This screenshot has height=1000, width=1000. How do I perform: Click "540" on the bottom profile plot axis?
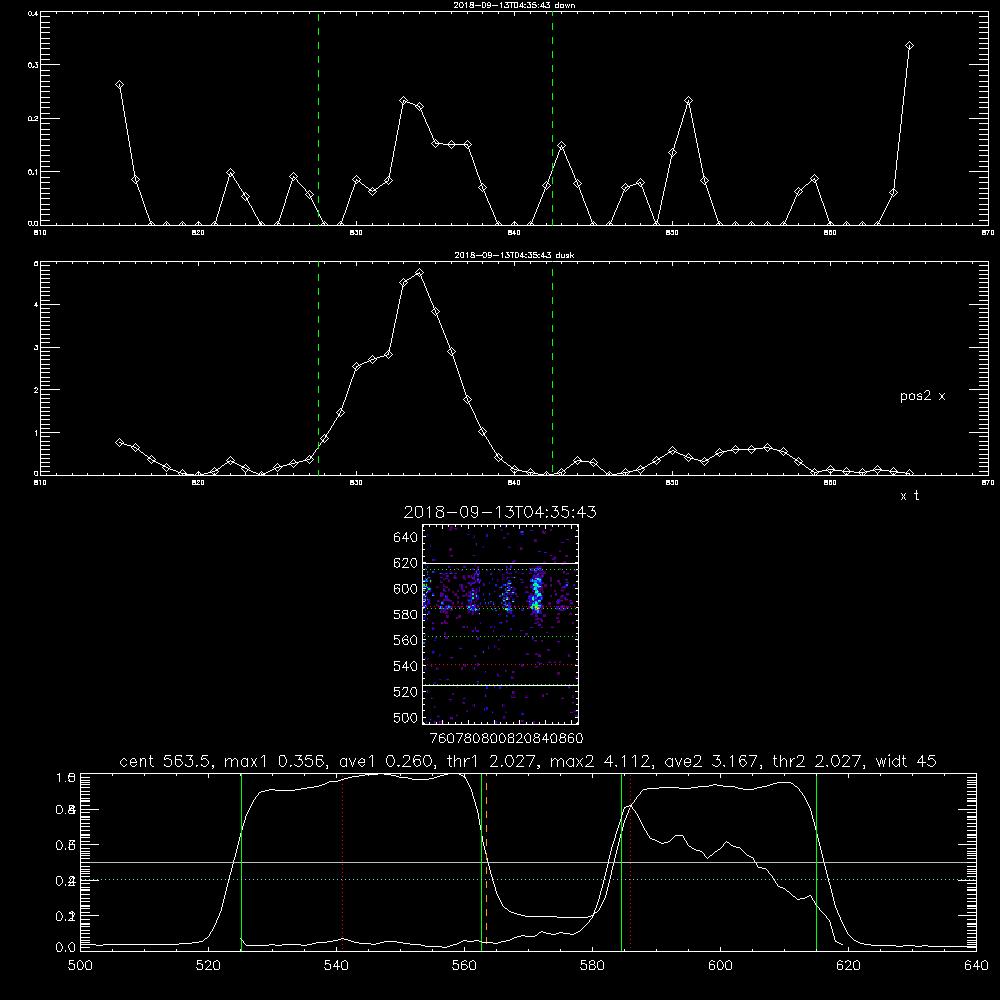pyautogui.click(x=336, y=966)
